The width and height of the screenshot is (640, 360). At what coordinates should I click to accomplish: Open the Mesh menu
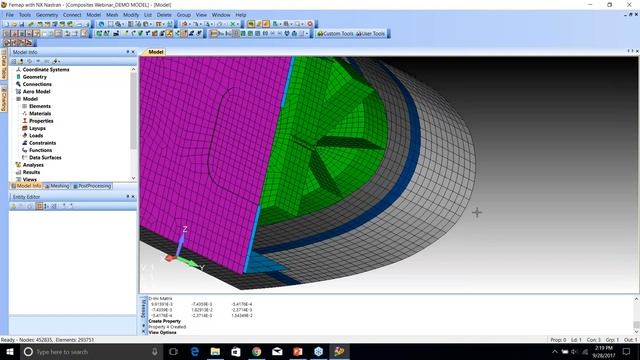112,15
